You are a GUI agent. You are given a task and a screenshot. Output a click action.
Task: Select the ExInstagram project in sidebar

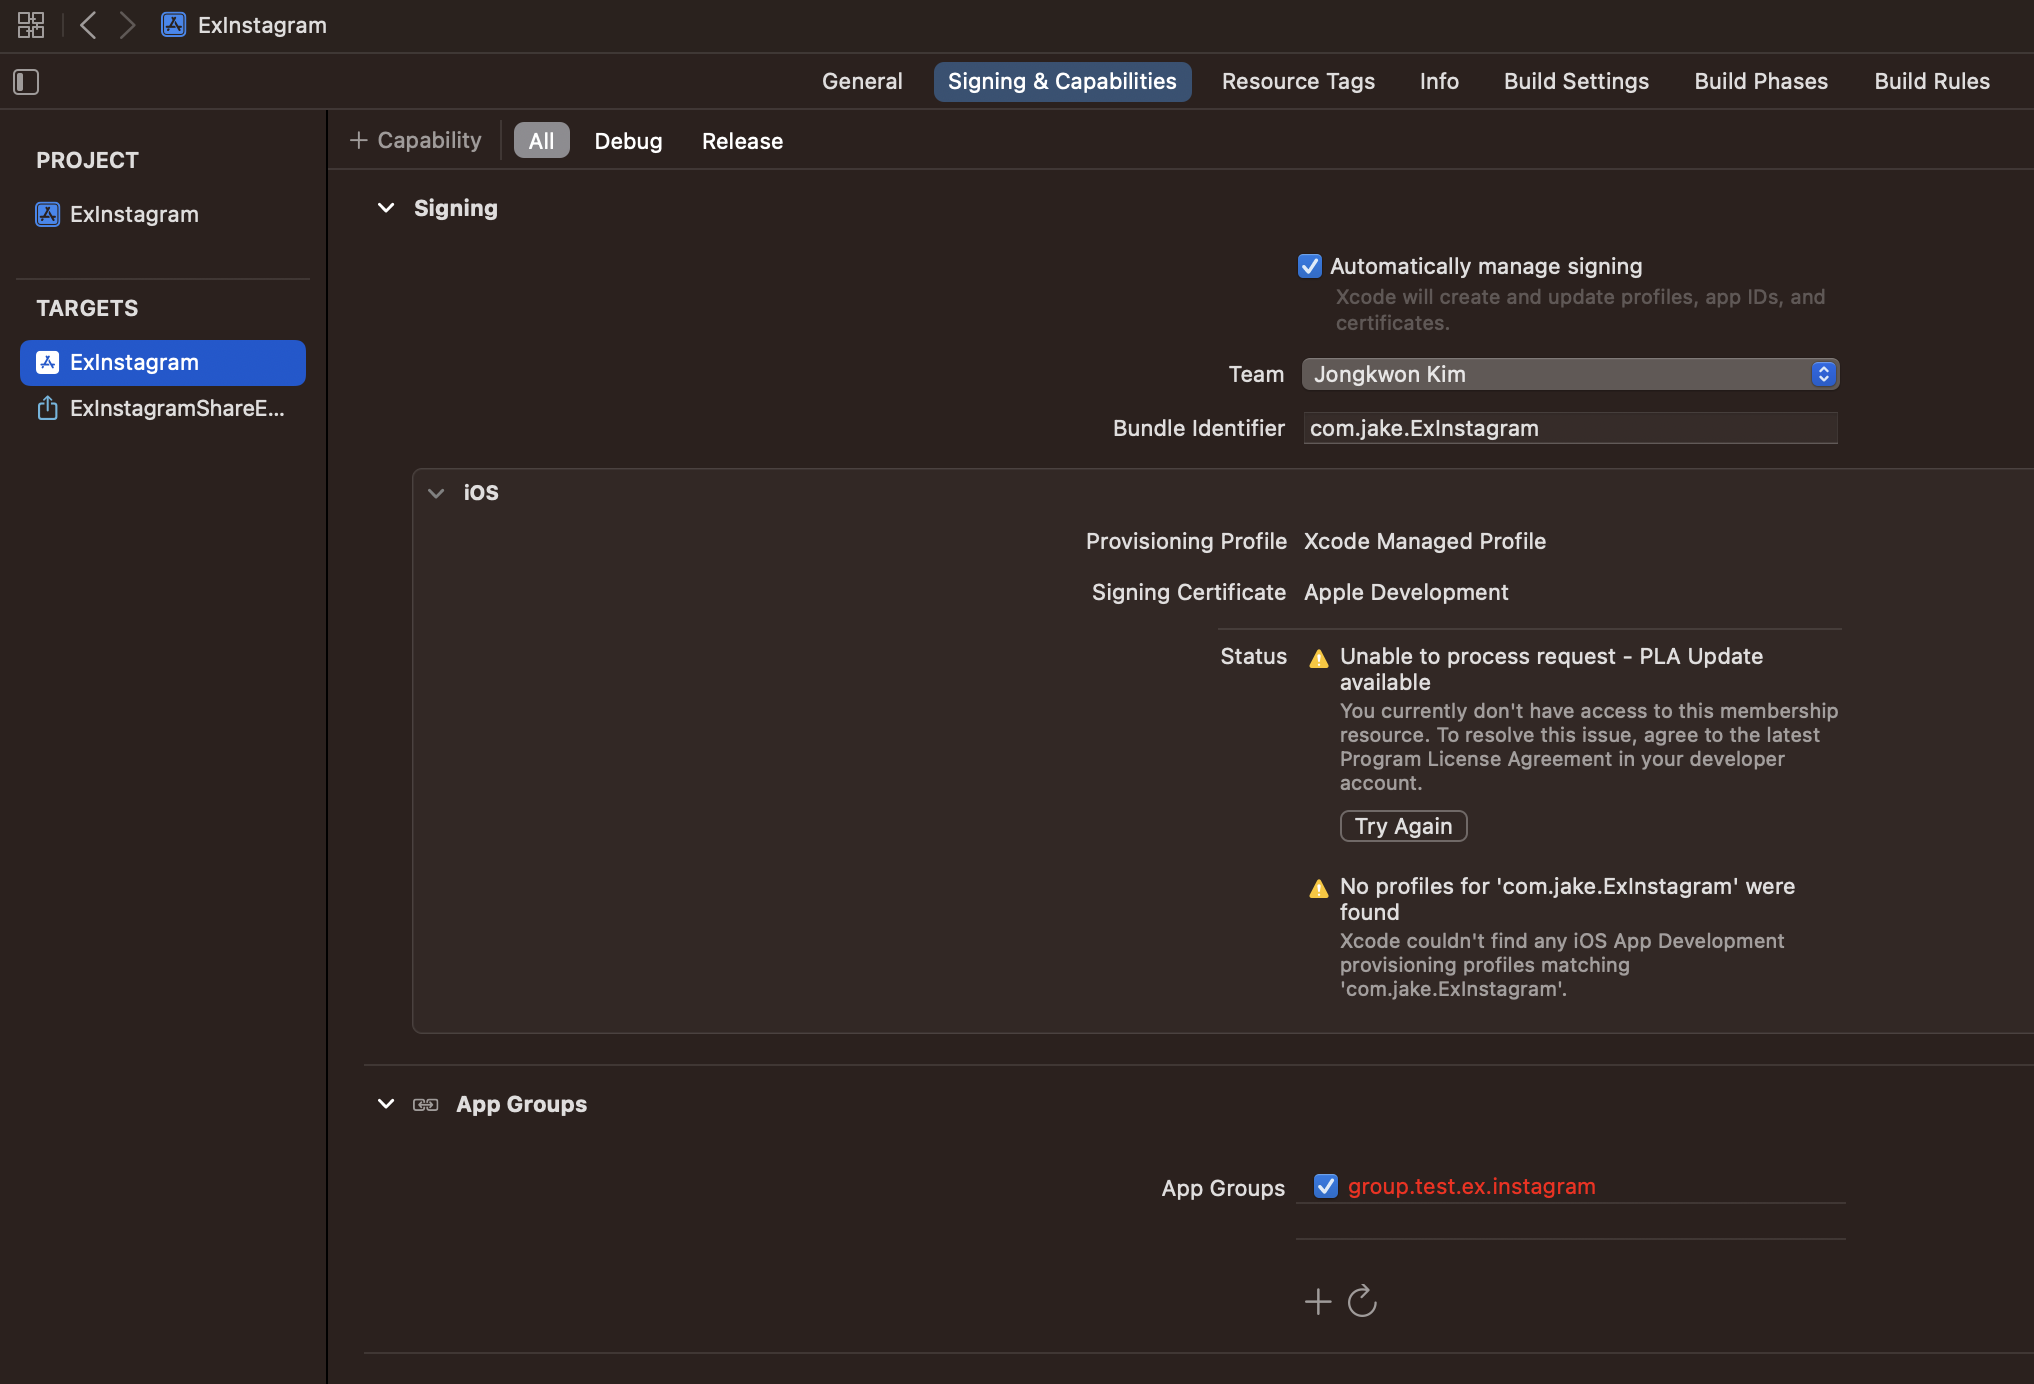(133, 214)
